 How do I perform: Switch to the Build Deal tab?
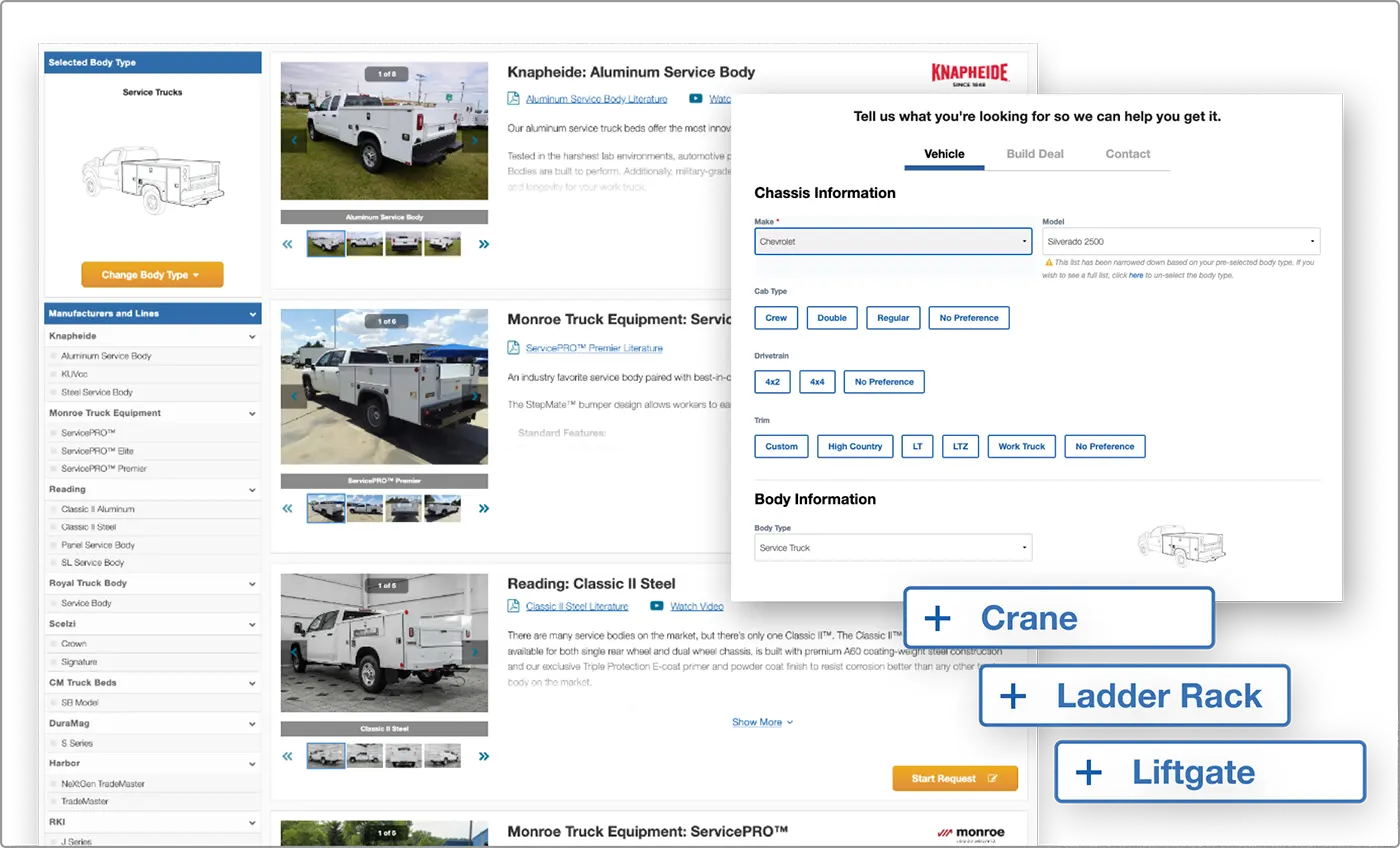tap(1035, 154)
